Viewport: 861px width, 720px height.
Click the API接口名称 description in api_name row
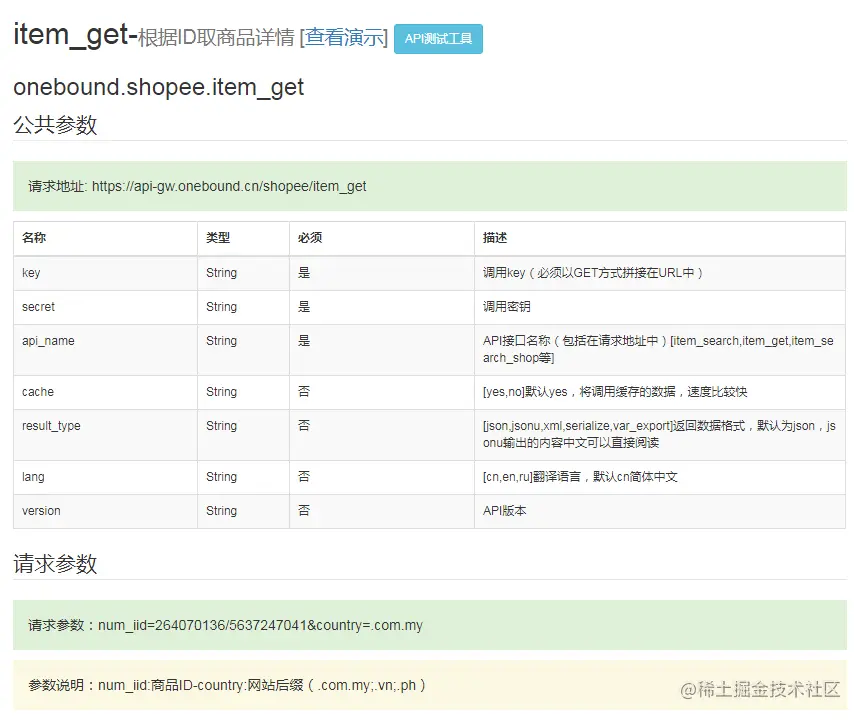point(658,349)
